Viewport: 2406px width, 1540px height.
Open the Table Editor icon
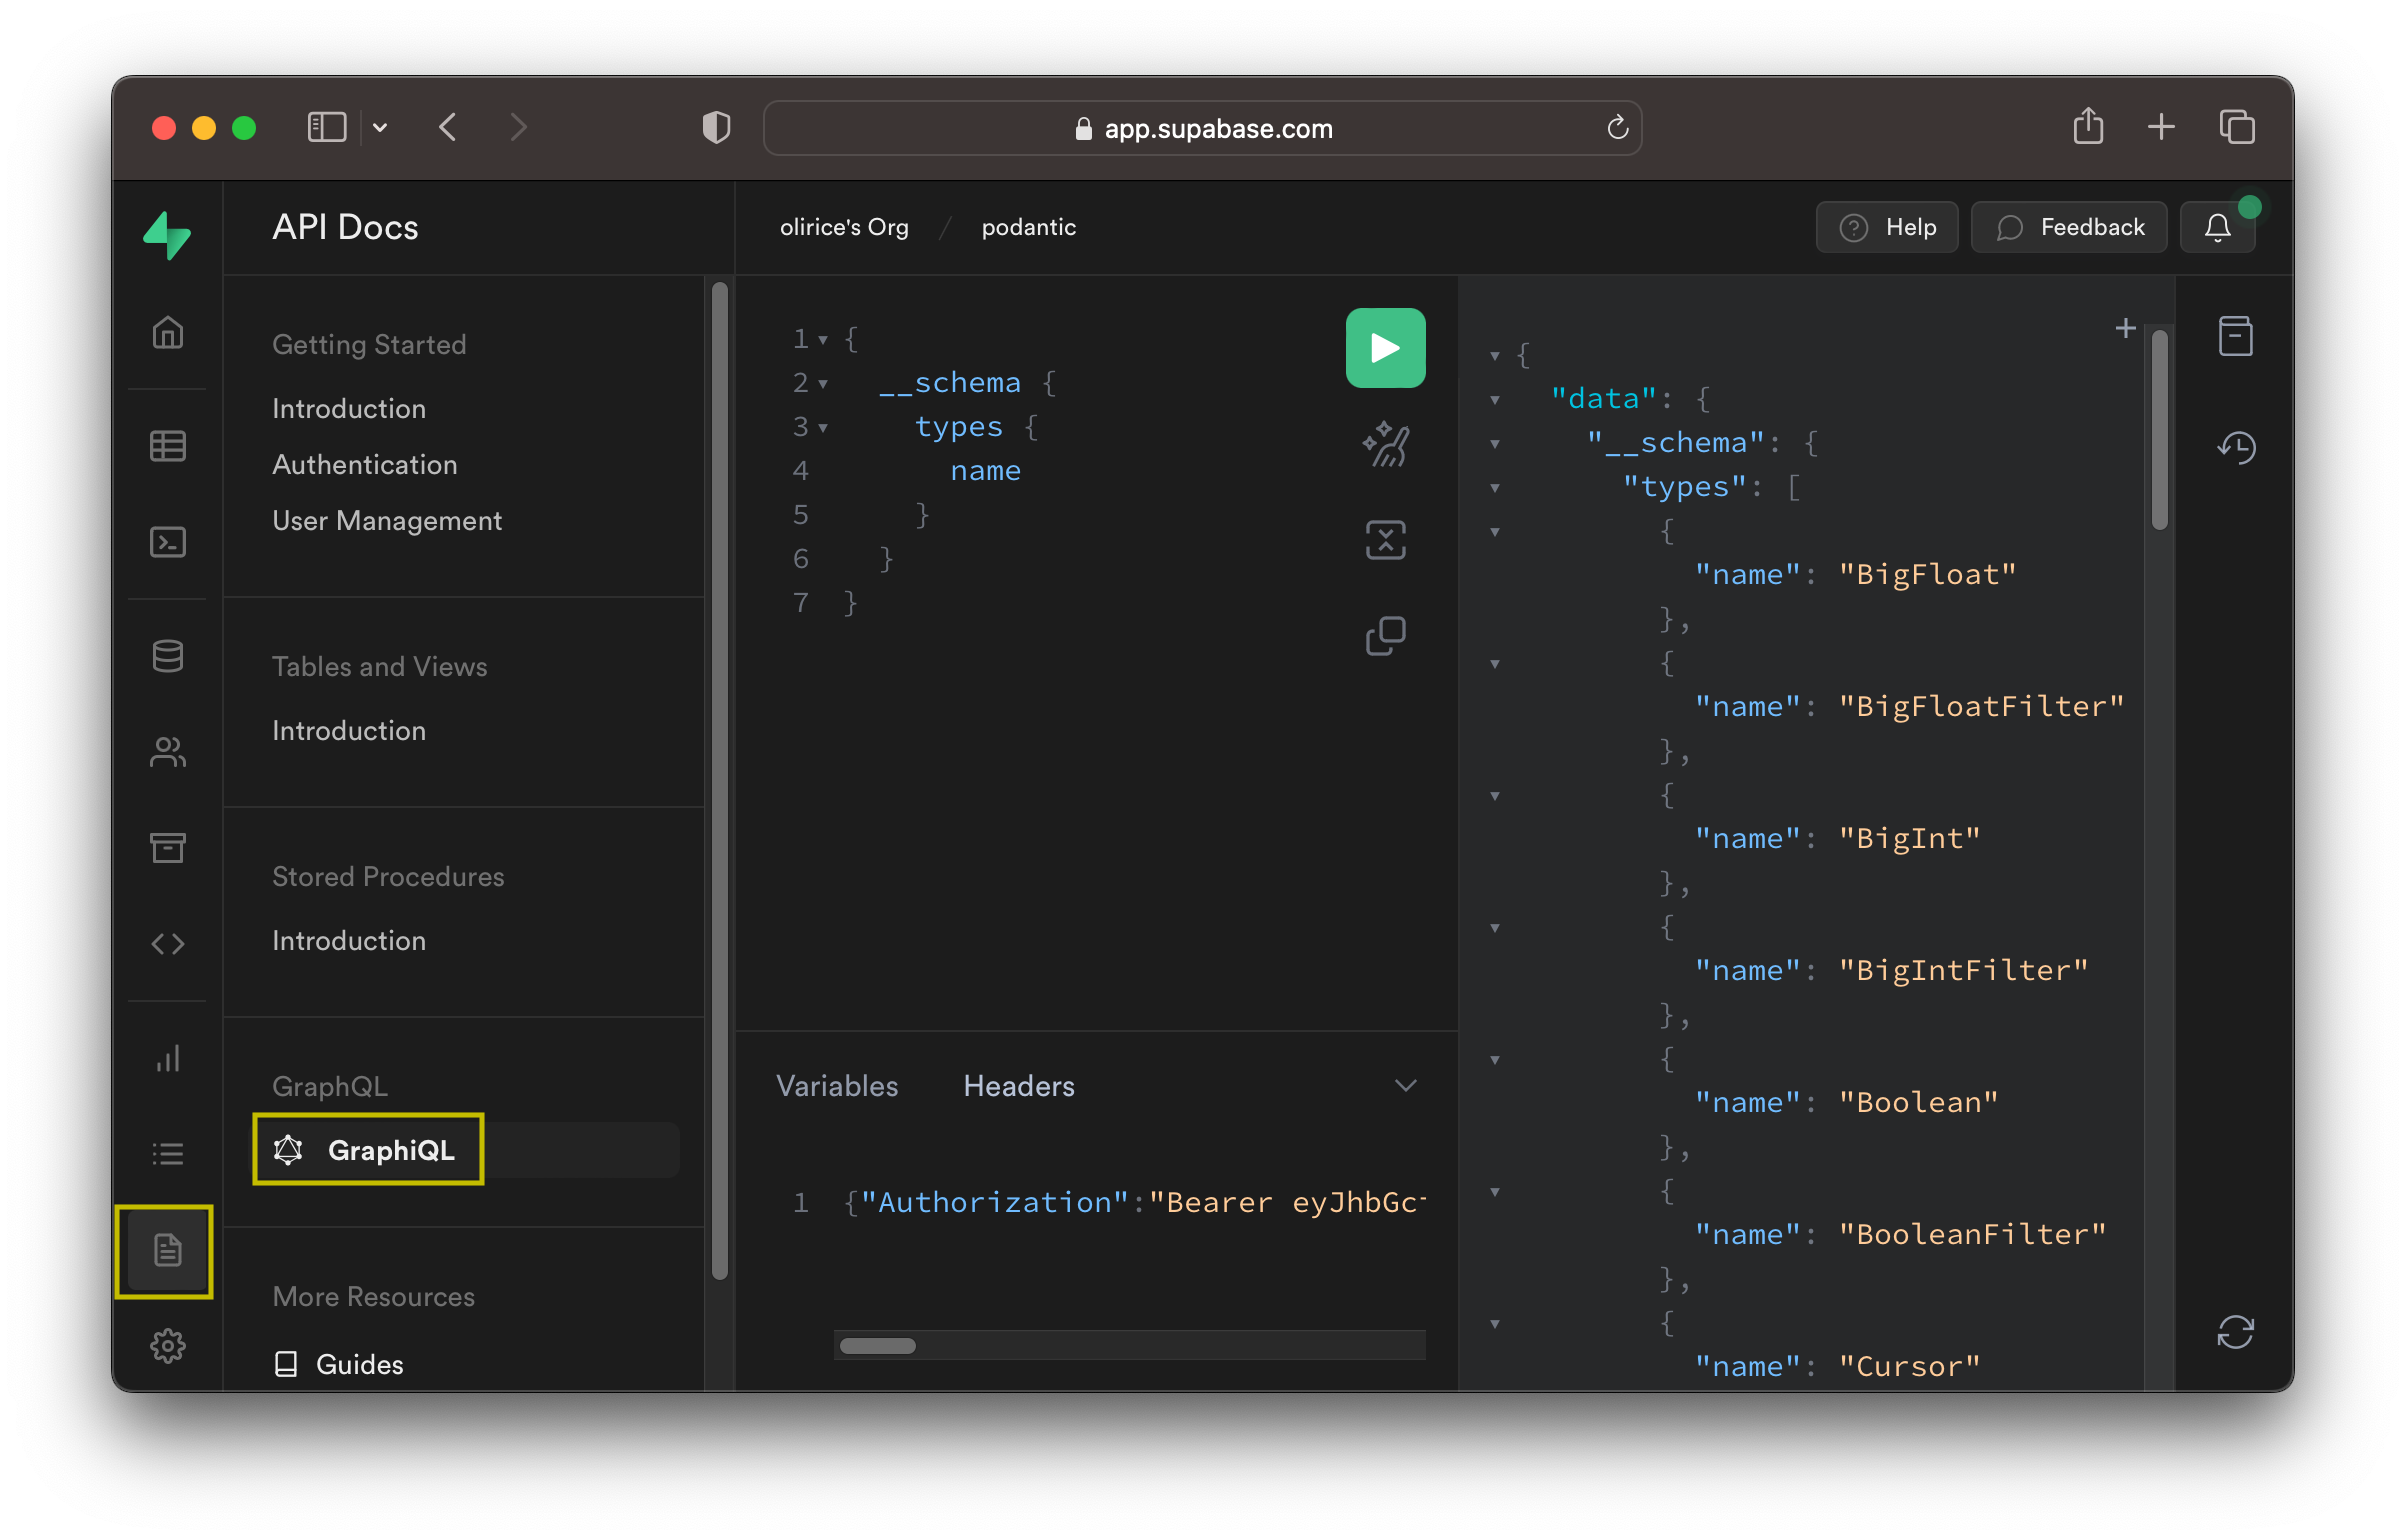pos(167,446)
